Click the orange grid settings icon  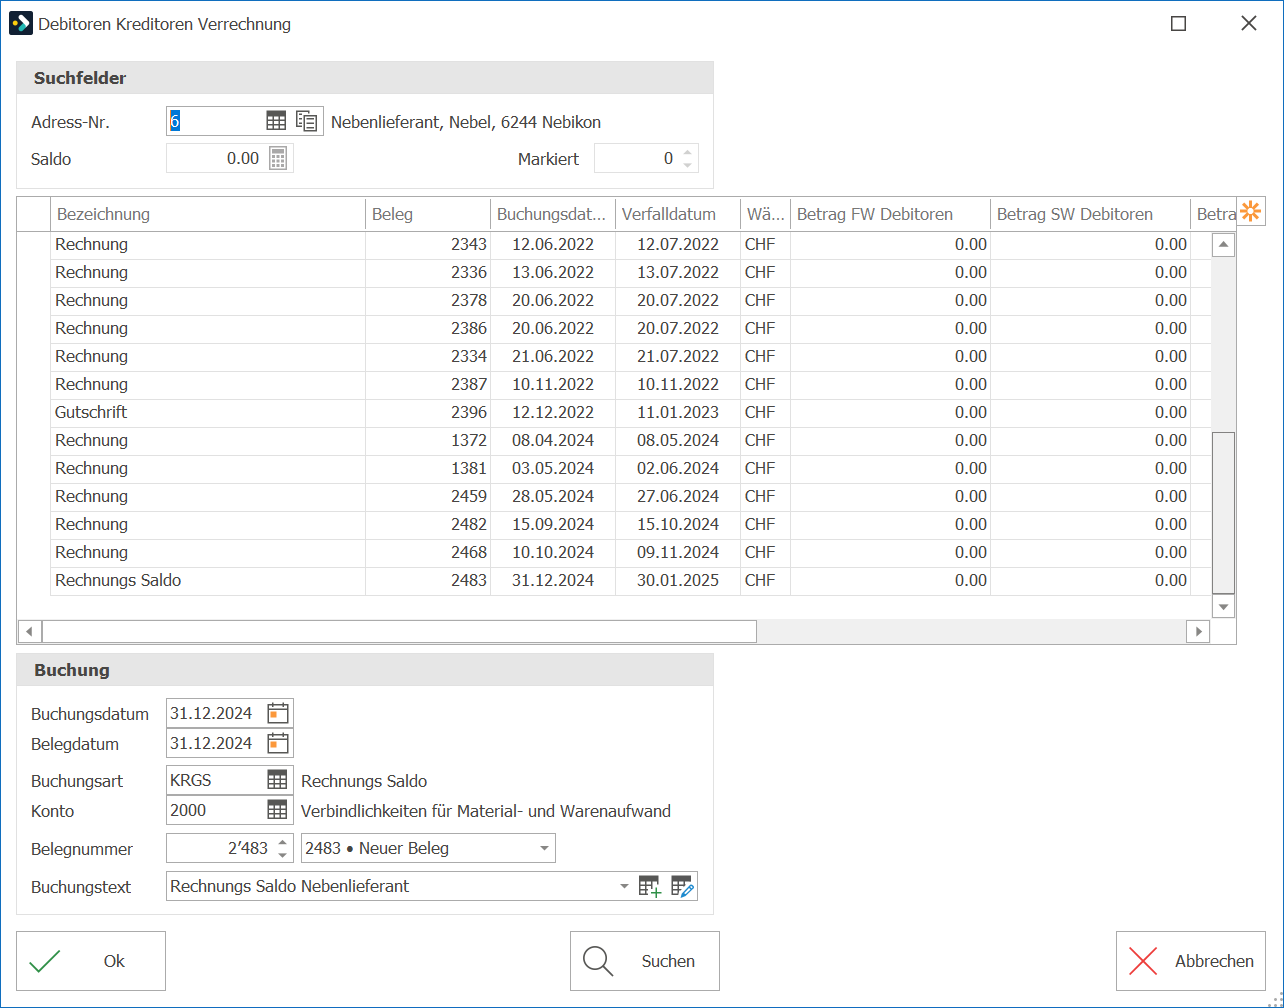point(1251,211)
